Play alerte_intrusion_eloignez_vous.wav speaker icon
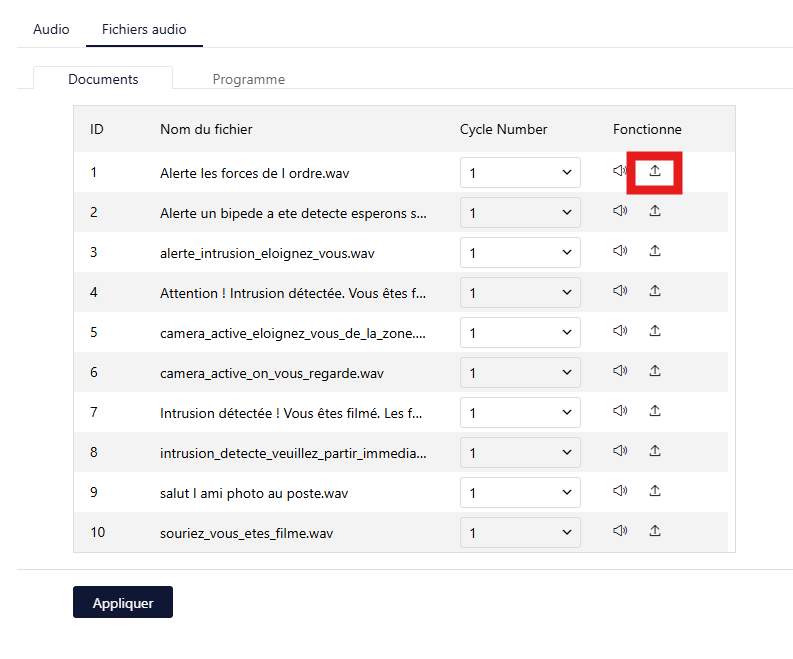793x659 pixels. coord(620,250)
